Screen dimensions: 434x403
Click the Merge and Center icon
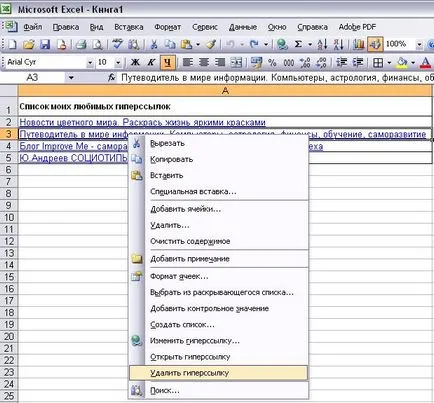[236, 62]
